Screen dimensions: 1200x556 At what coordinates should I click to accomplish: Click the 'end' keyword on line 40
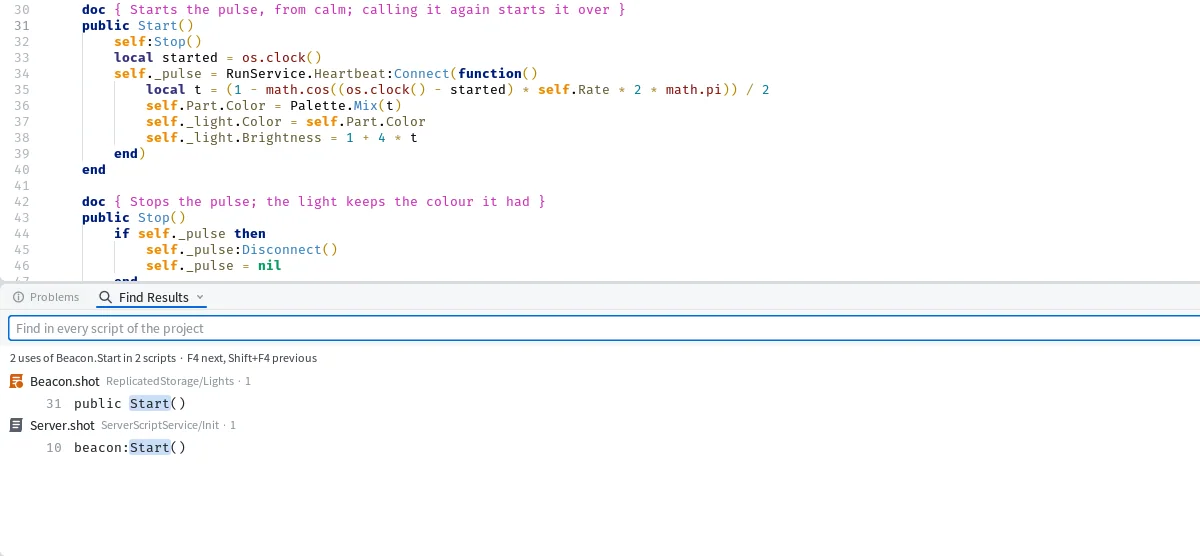coord(94,169)
